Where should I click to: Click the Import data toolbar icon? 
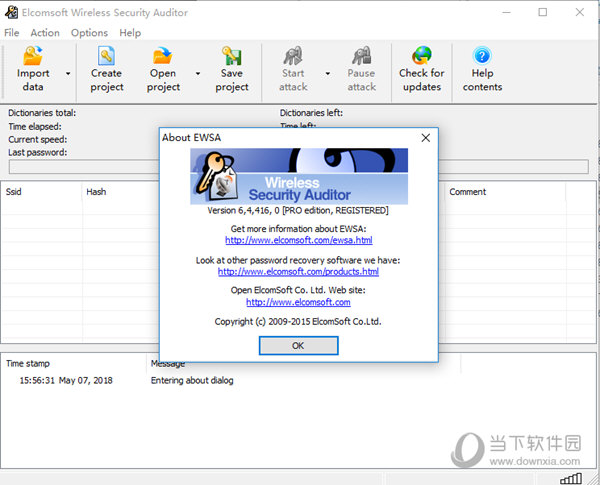[x=33, y=56]
